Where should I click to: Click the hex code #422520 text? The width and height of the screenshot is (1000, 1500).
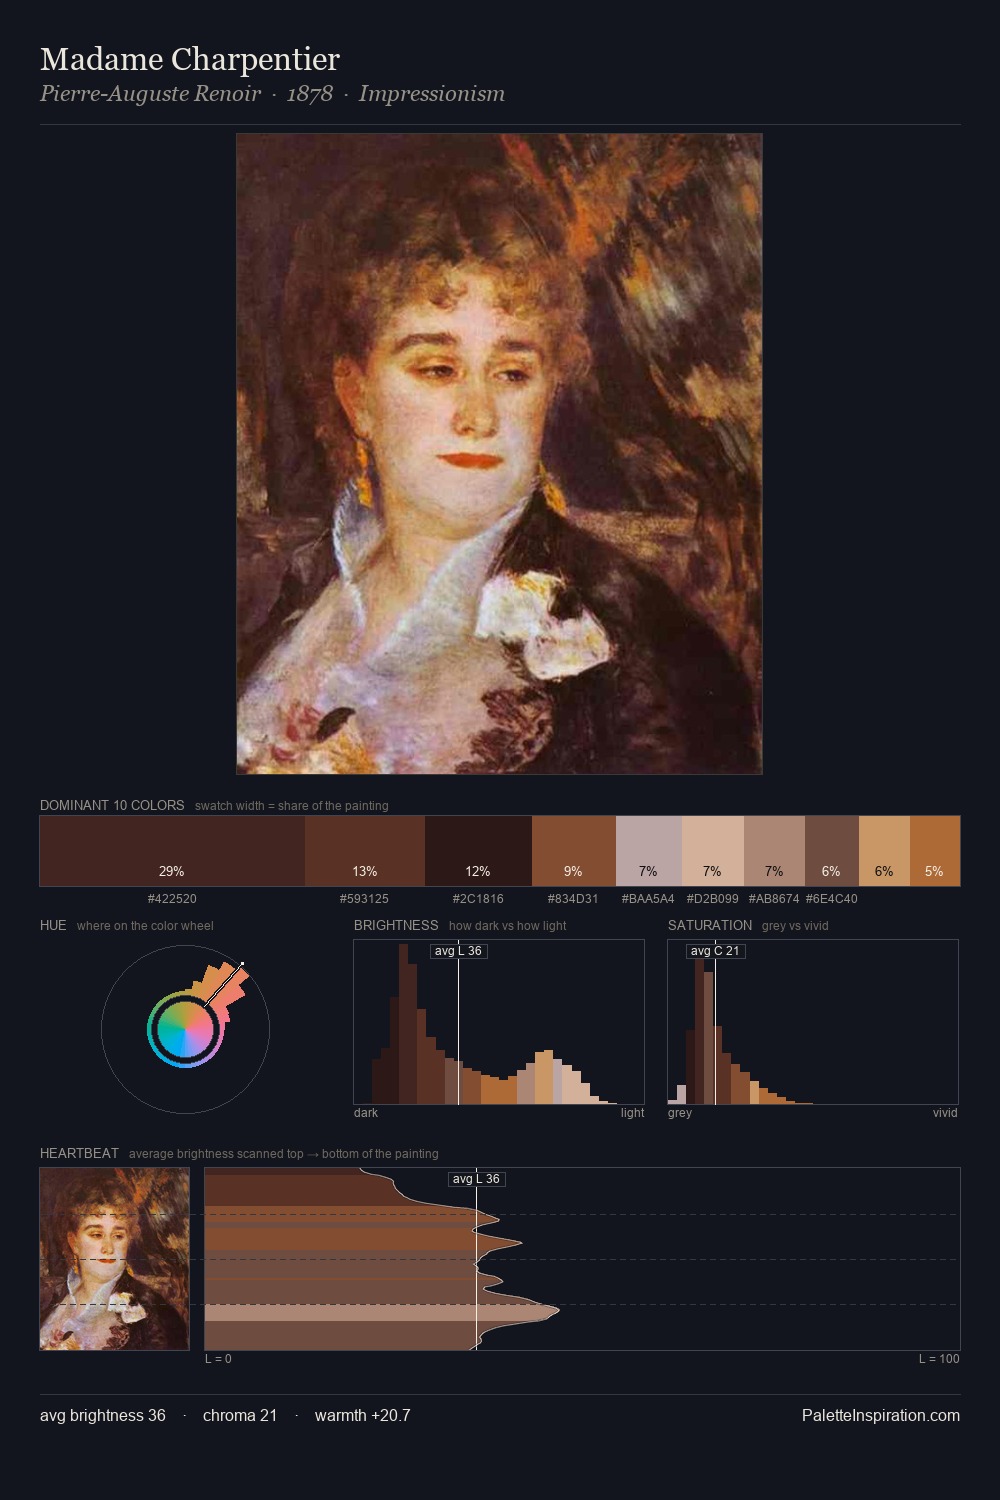172,899
